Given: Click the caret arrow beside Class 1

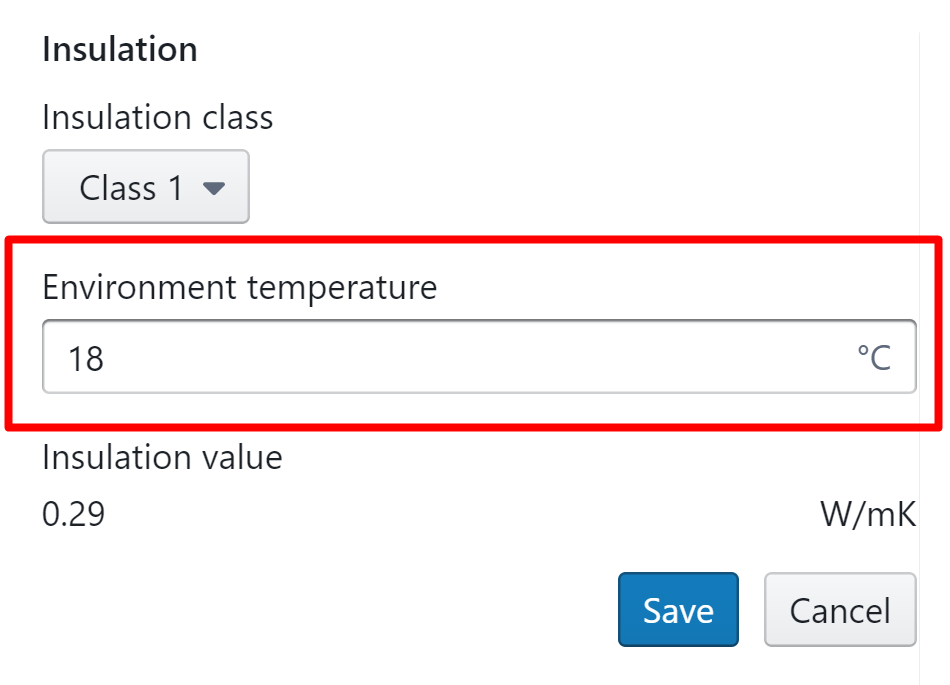Looking at the screenshot, I should [x=213, y=188].
